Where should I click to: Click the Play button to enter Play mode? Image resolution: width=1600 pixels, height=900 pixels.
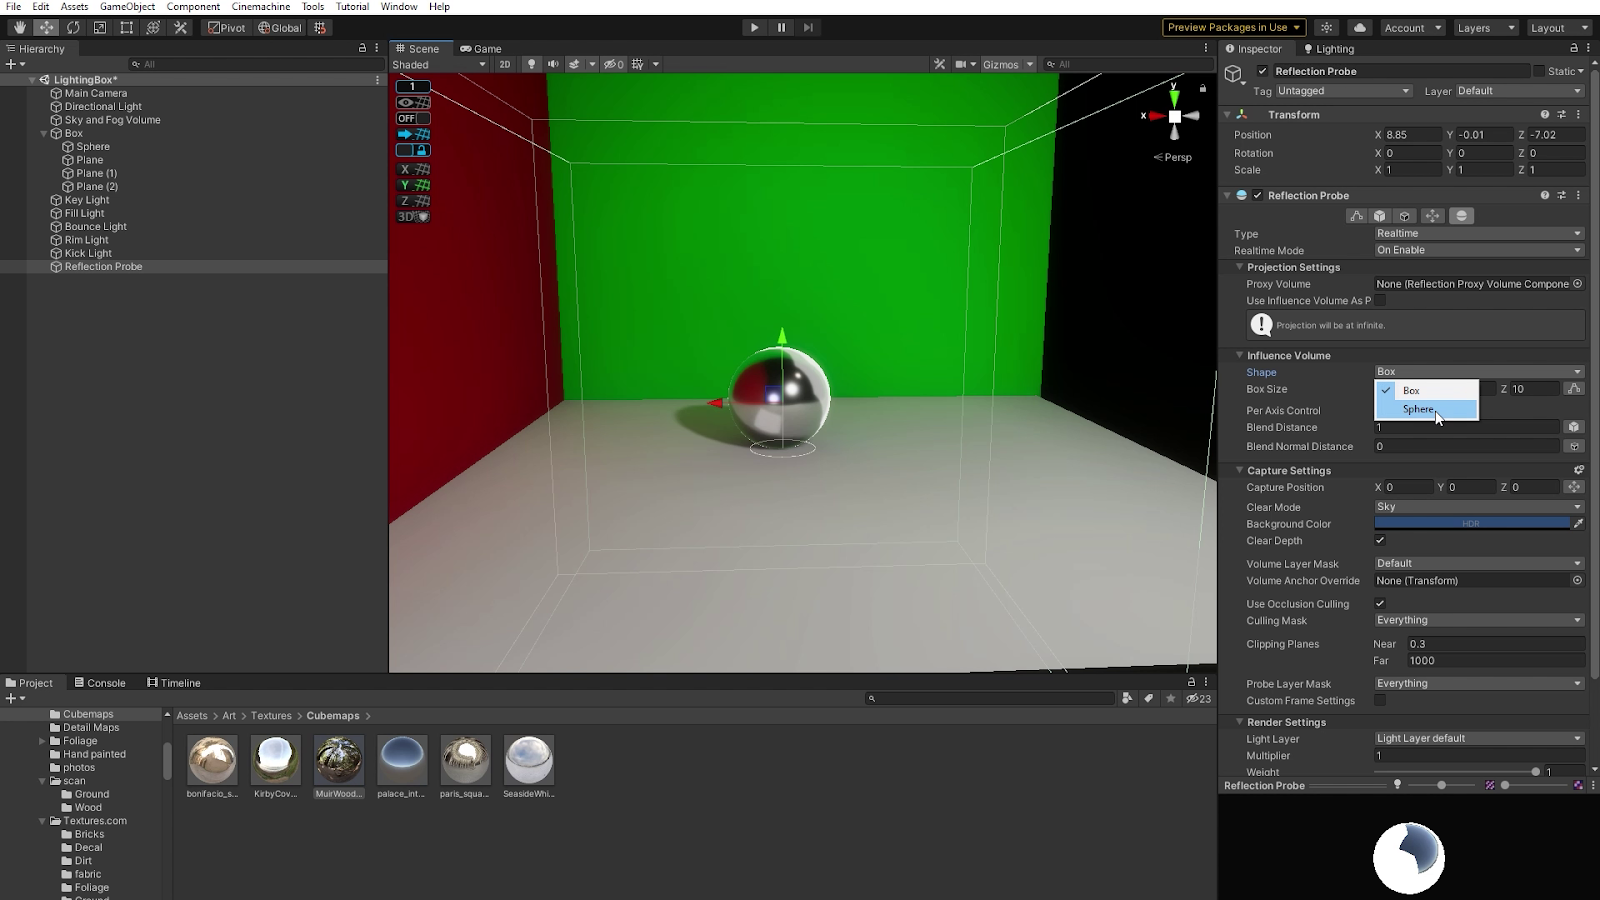click(x=753, y=28)
